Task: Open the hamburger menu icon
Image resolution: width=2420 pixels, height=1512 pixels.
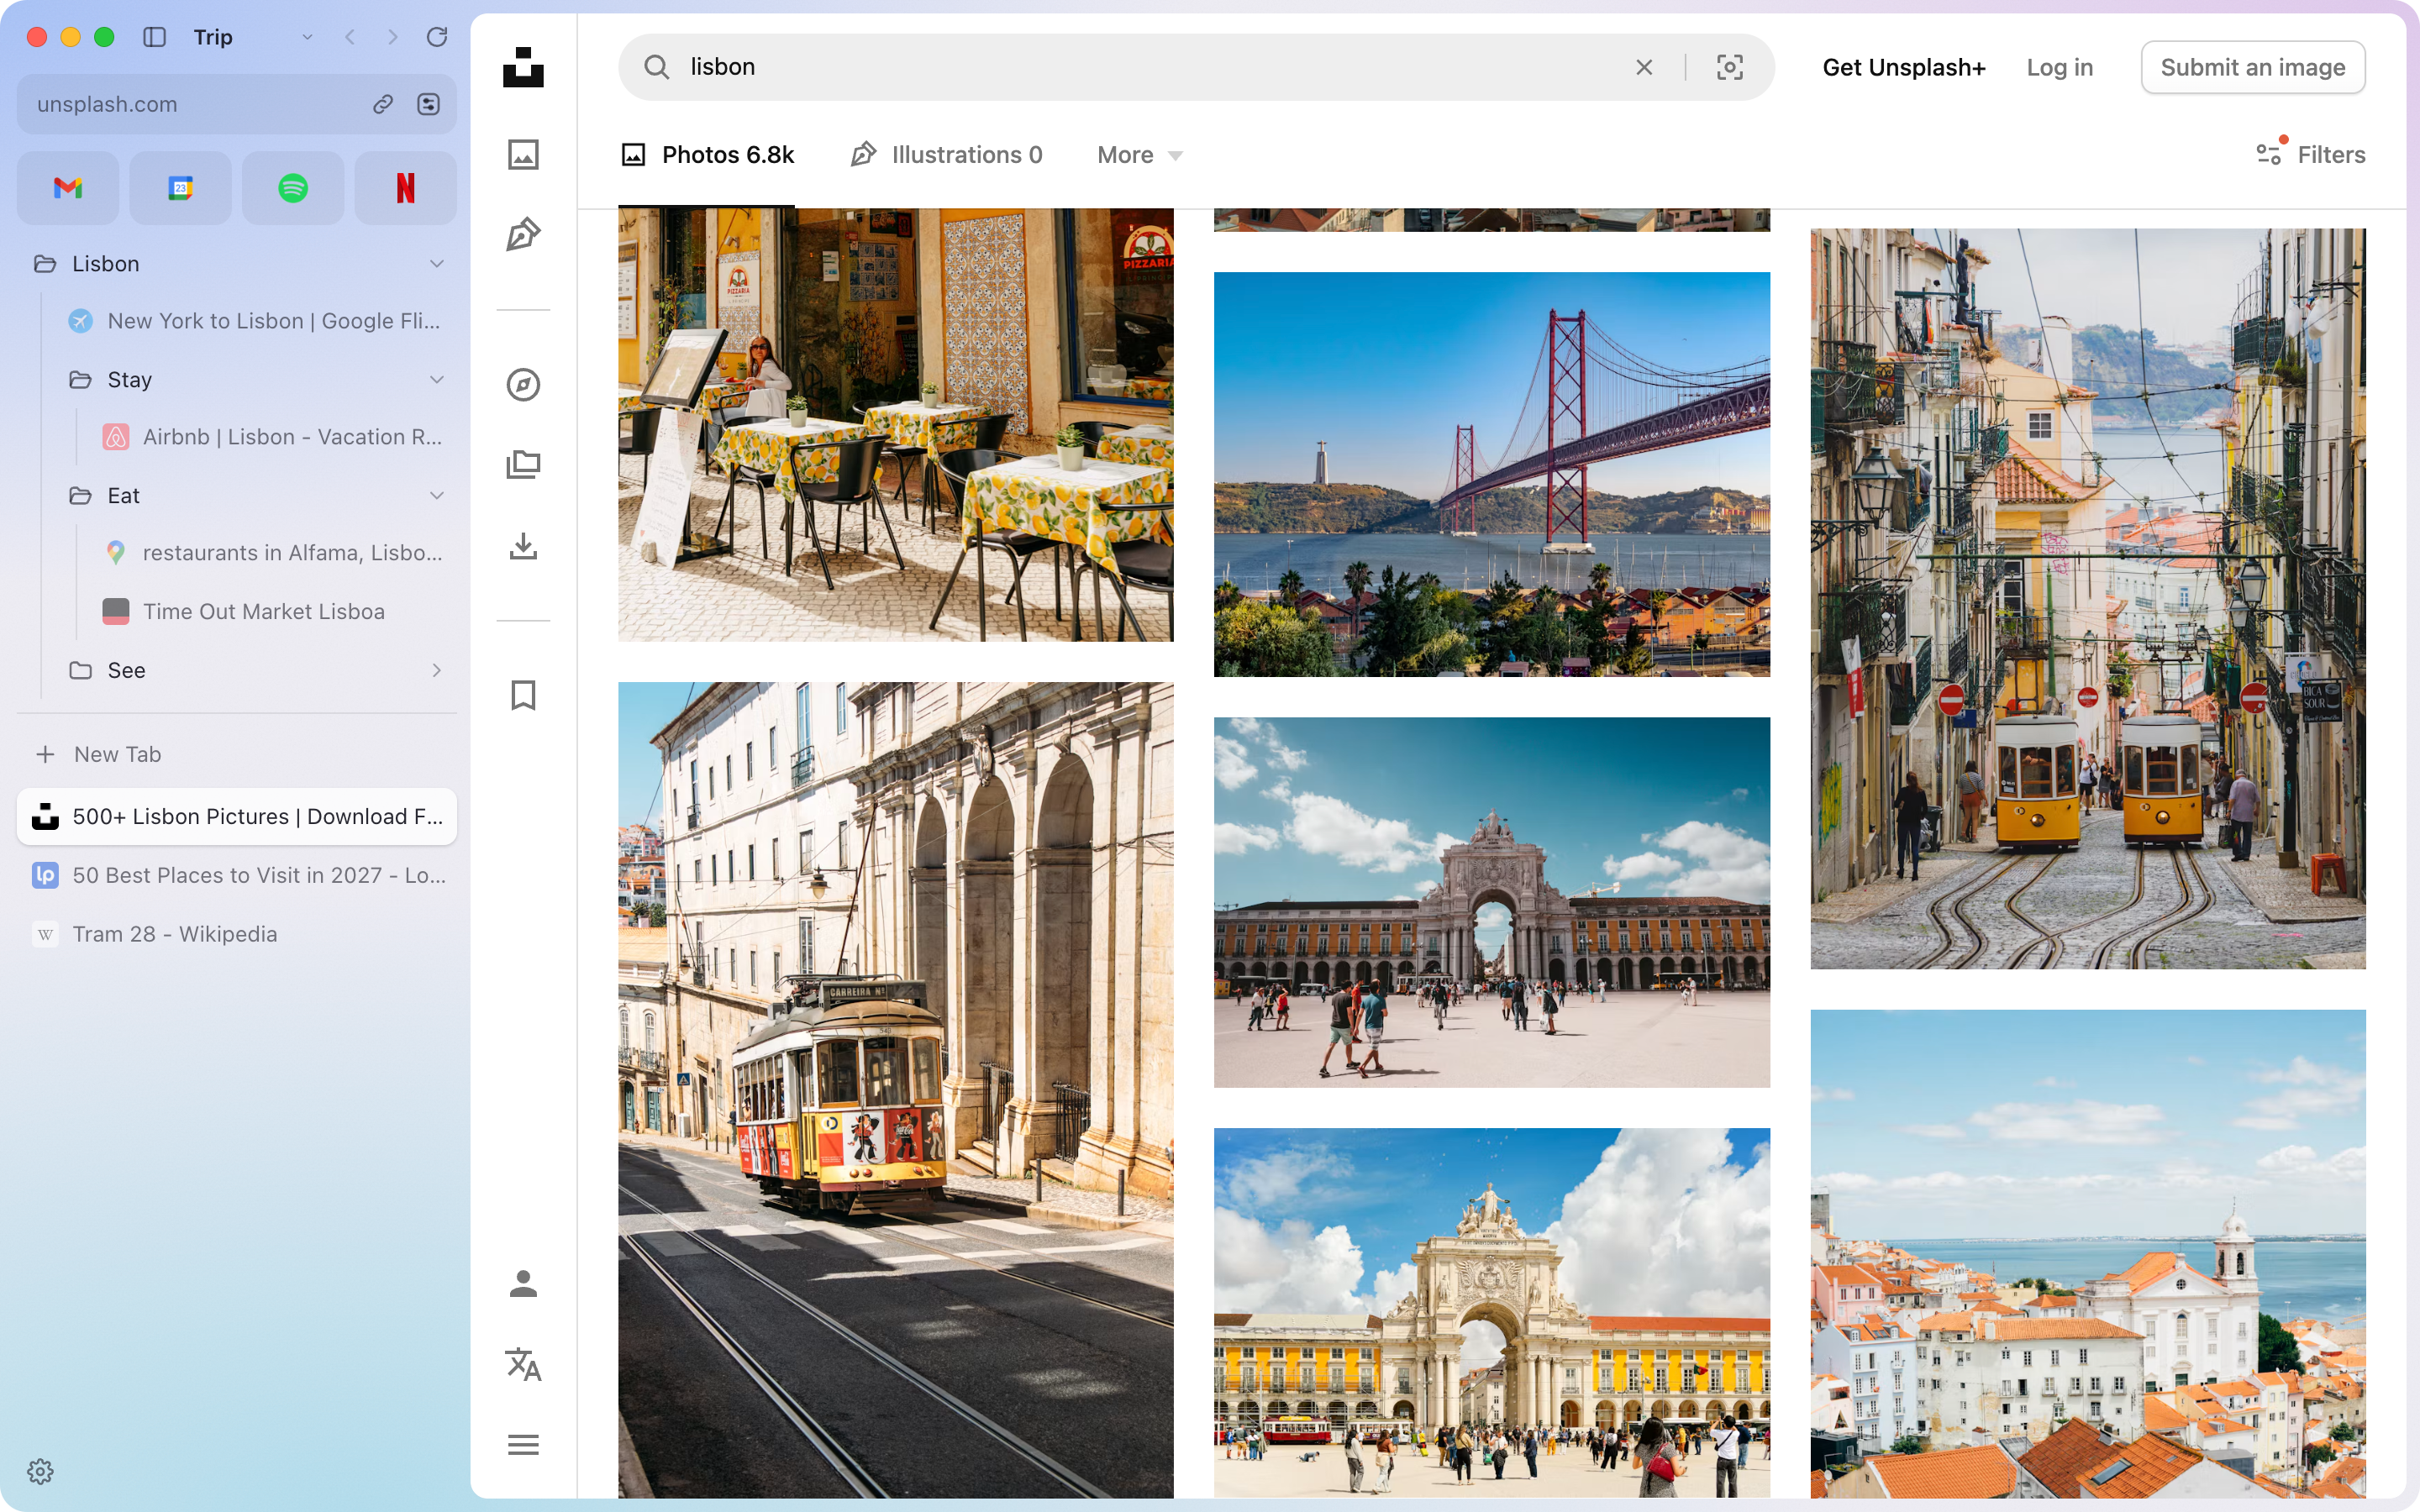Action: [x=523, y=1445]
